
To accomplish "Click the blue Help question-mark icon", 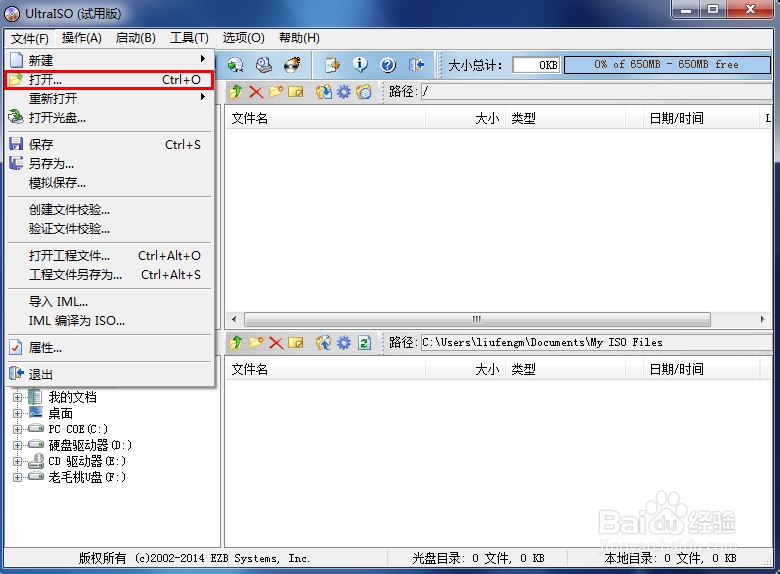I will [x=388, y=65].
